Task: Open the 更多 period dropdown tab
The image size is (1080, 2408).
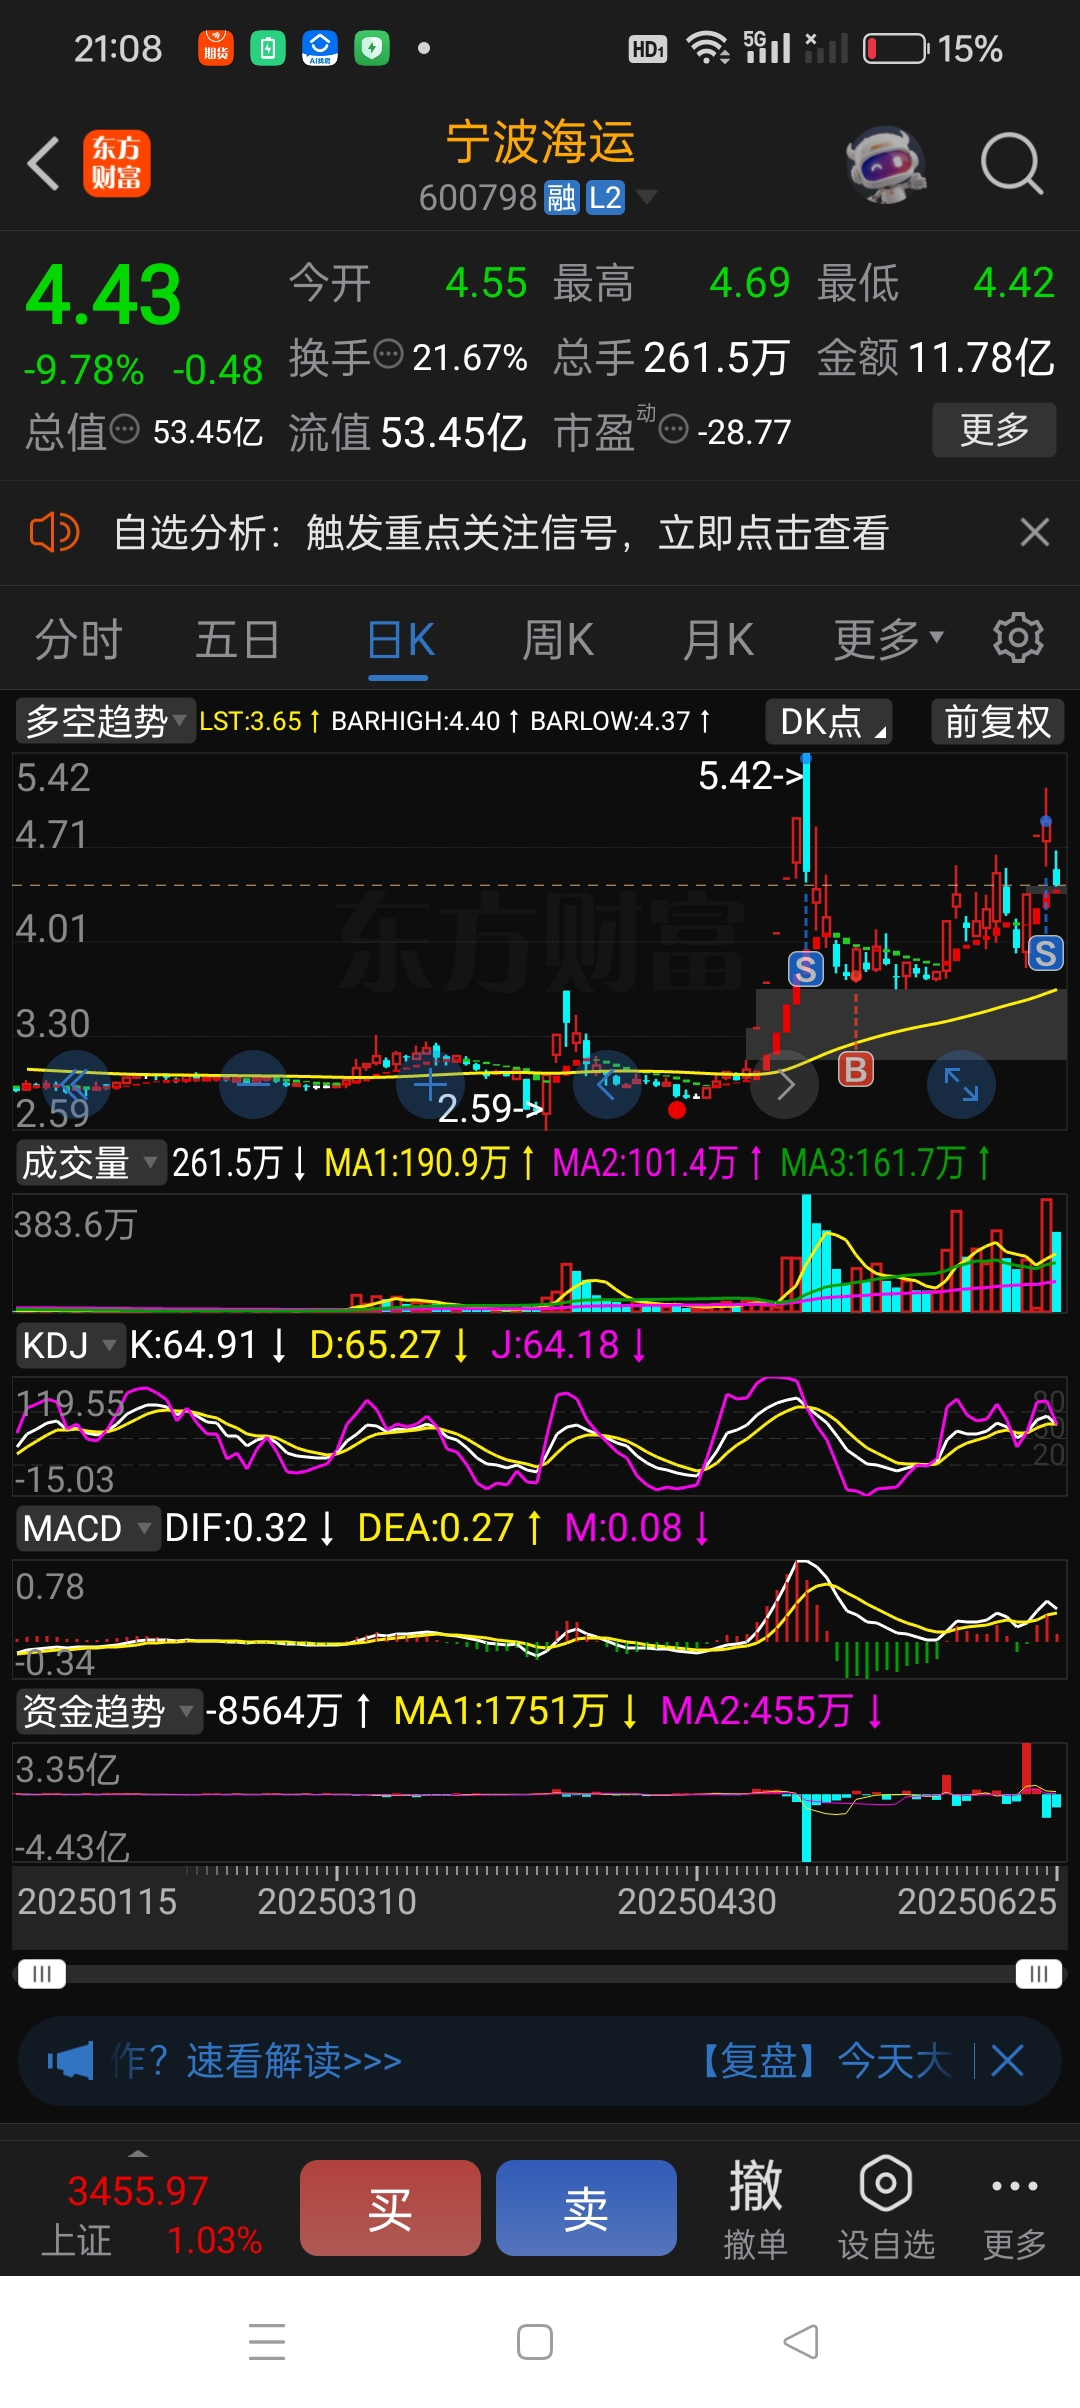Action: pyautogui.click(x=889, y=639)
